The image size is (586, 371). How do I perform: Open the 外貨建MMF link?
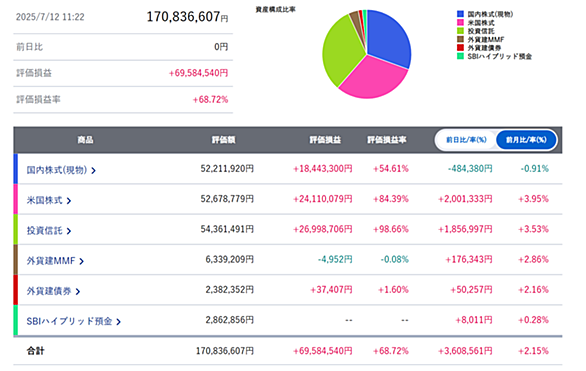(x=51, y=261)
